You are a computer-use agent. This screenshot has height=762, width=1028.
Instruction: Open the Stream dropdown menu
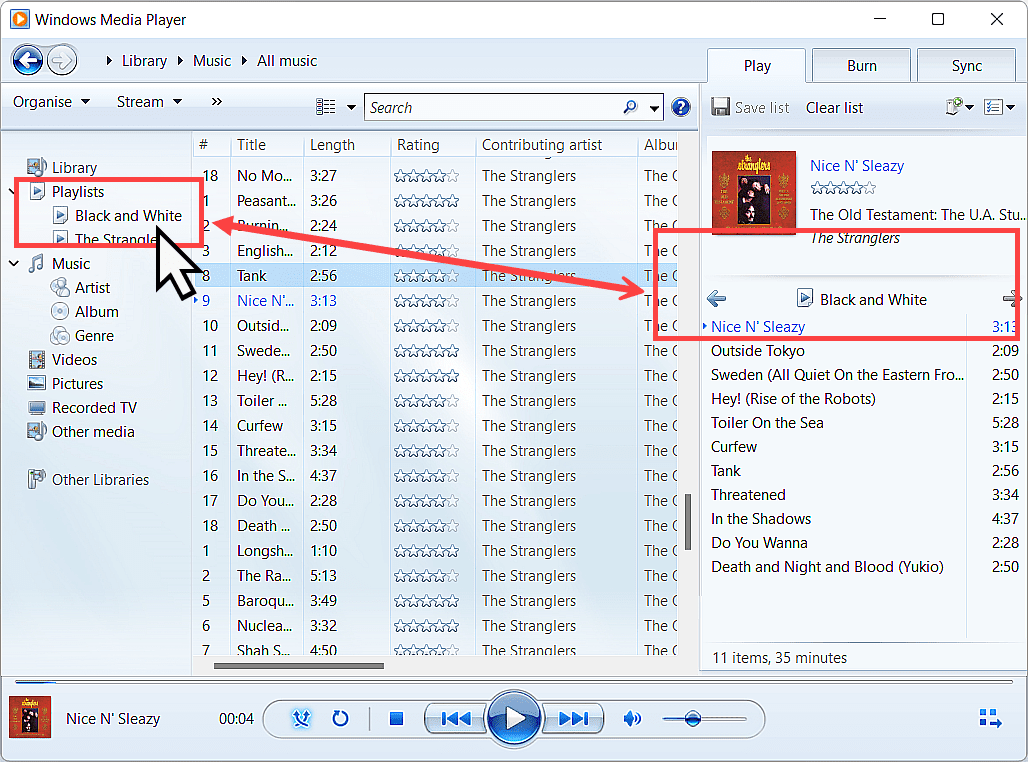tap(147, 101)
